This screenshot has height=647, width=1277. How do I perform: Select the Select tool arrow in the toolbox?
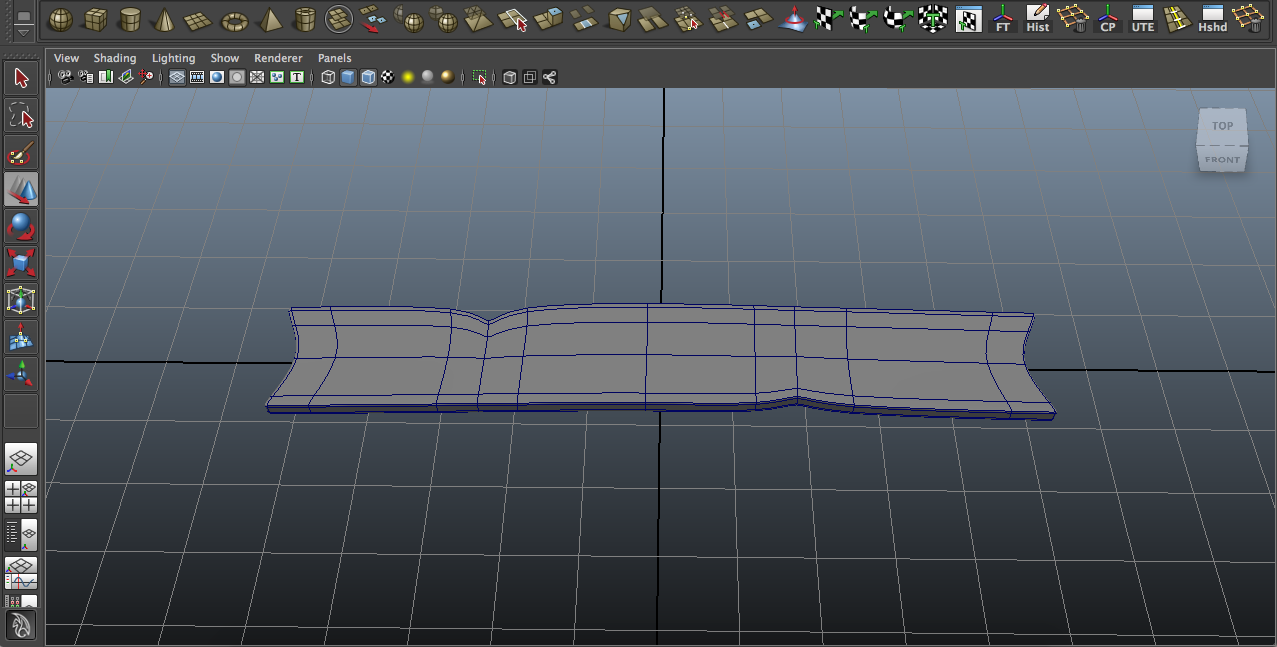pyautogui.click(x=21, y=77)
